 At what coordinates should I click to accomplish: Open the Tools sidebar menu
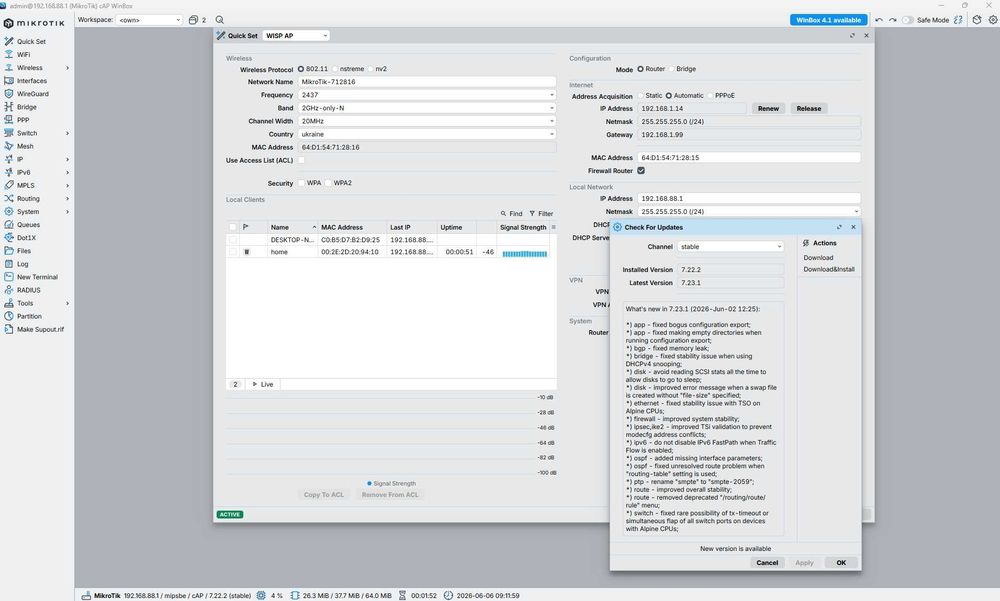click(36, 303)
